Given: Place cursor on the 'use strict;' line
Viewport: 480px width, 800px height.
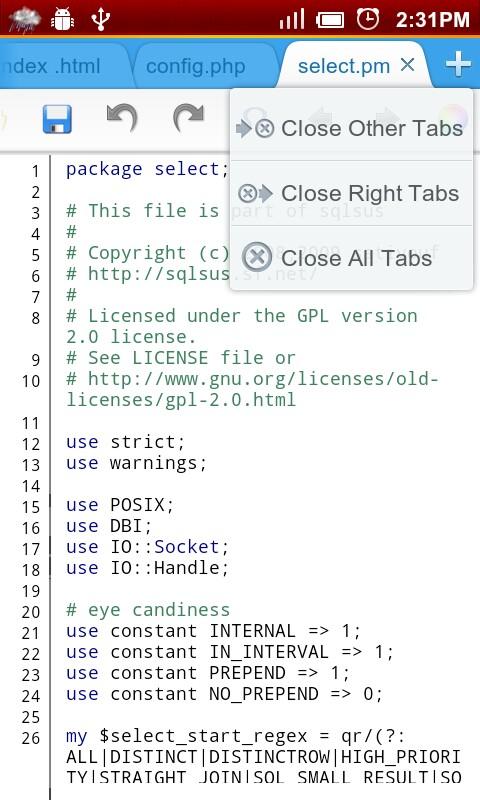Looking at the screenshot, I should click(125, 442).
